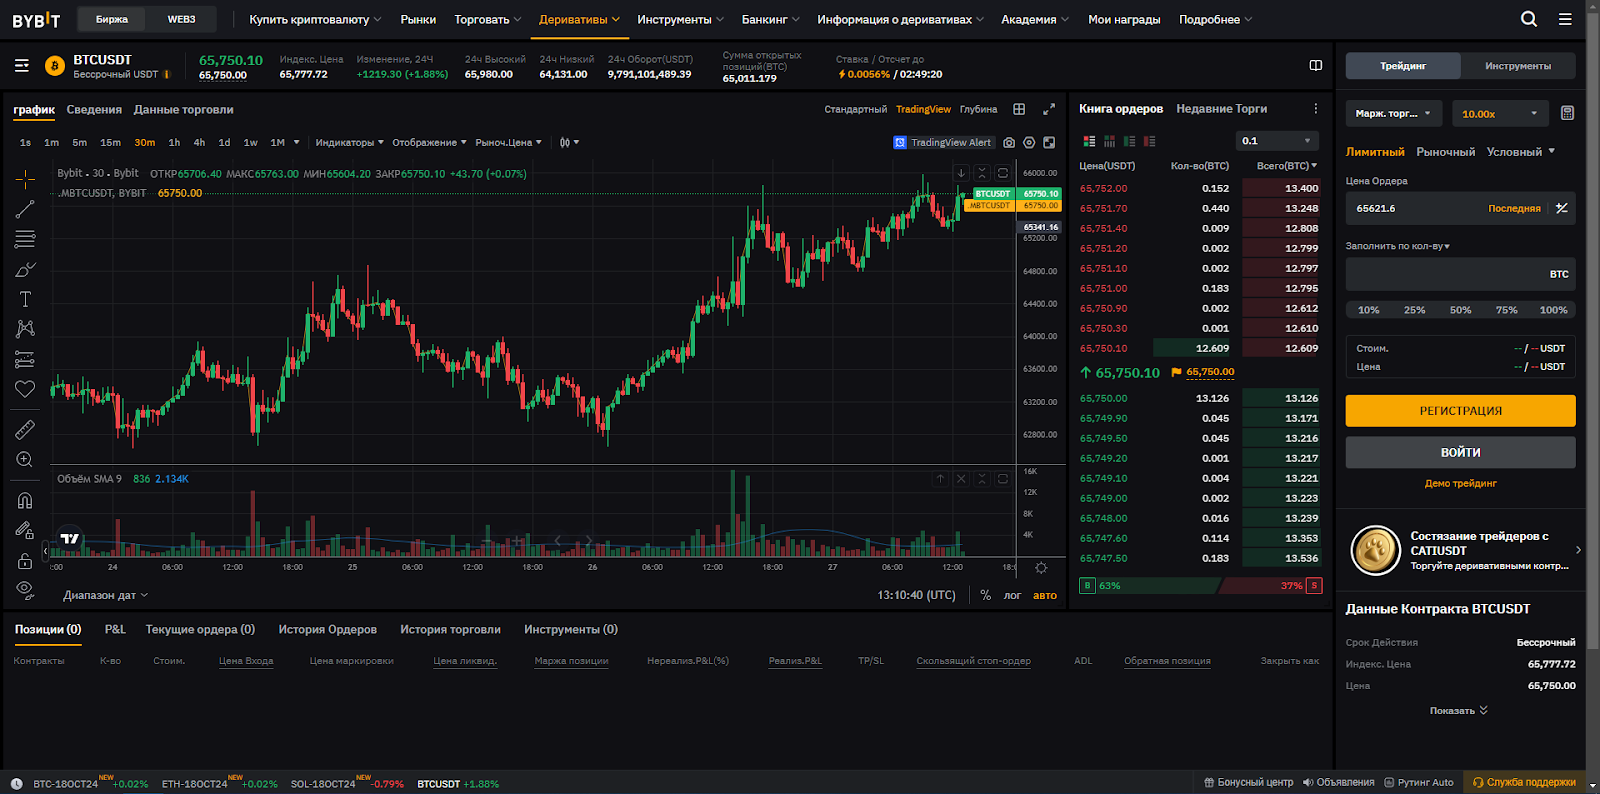Click Последняя price link
This screenshot has height=794, width=1600.
tap(1514, 208)
